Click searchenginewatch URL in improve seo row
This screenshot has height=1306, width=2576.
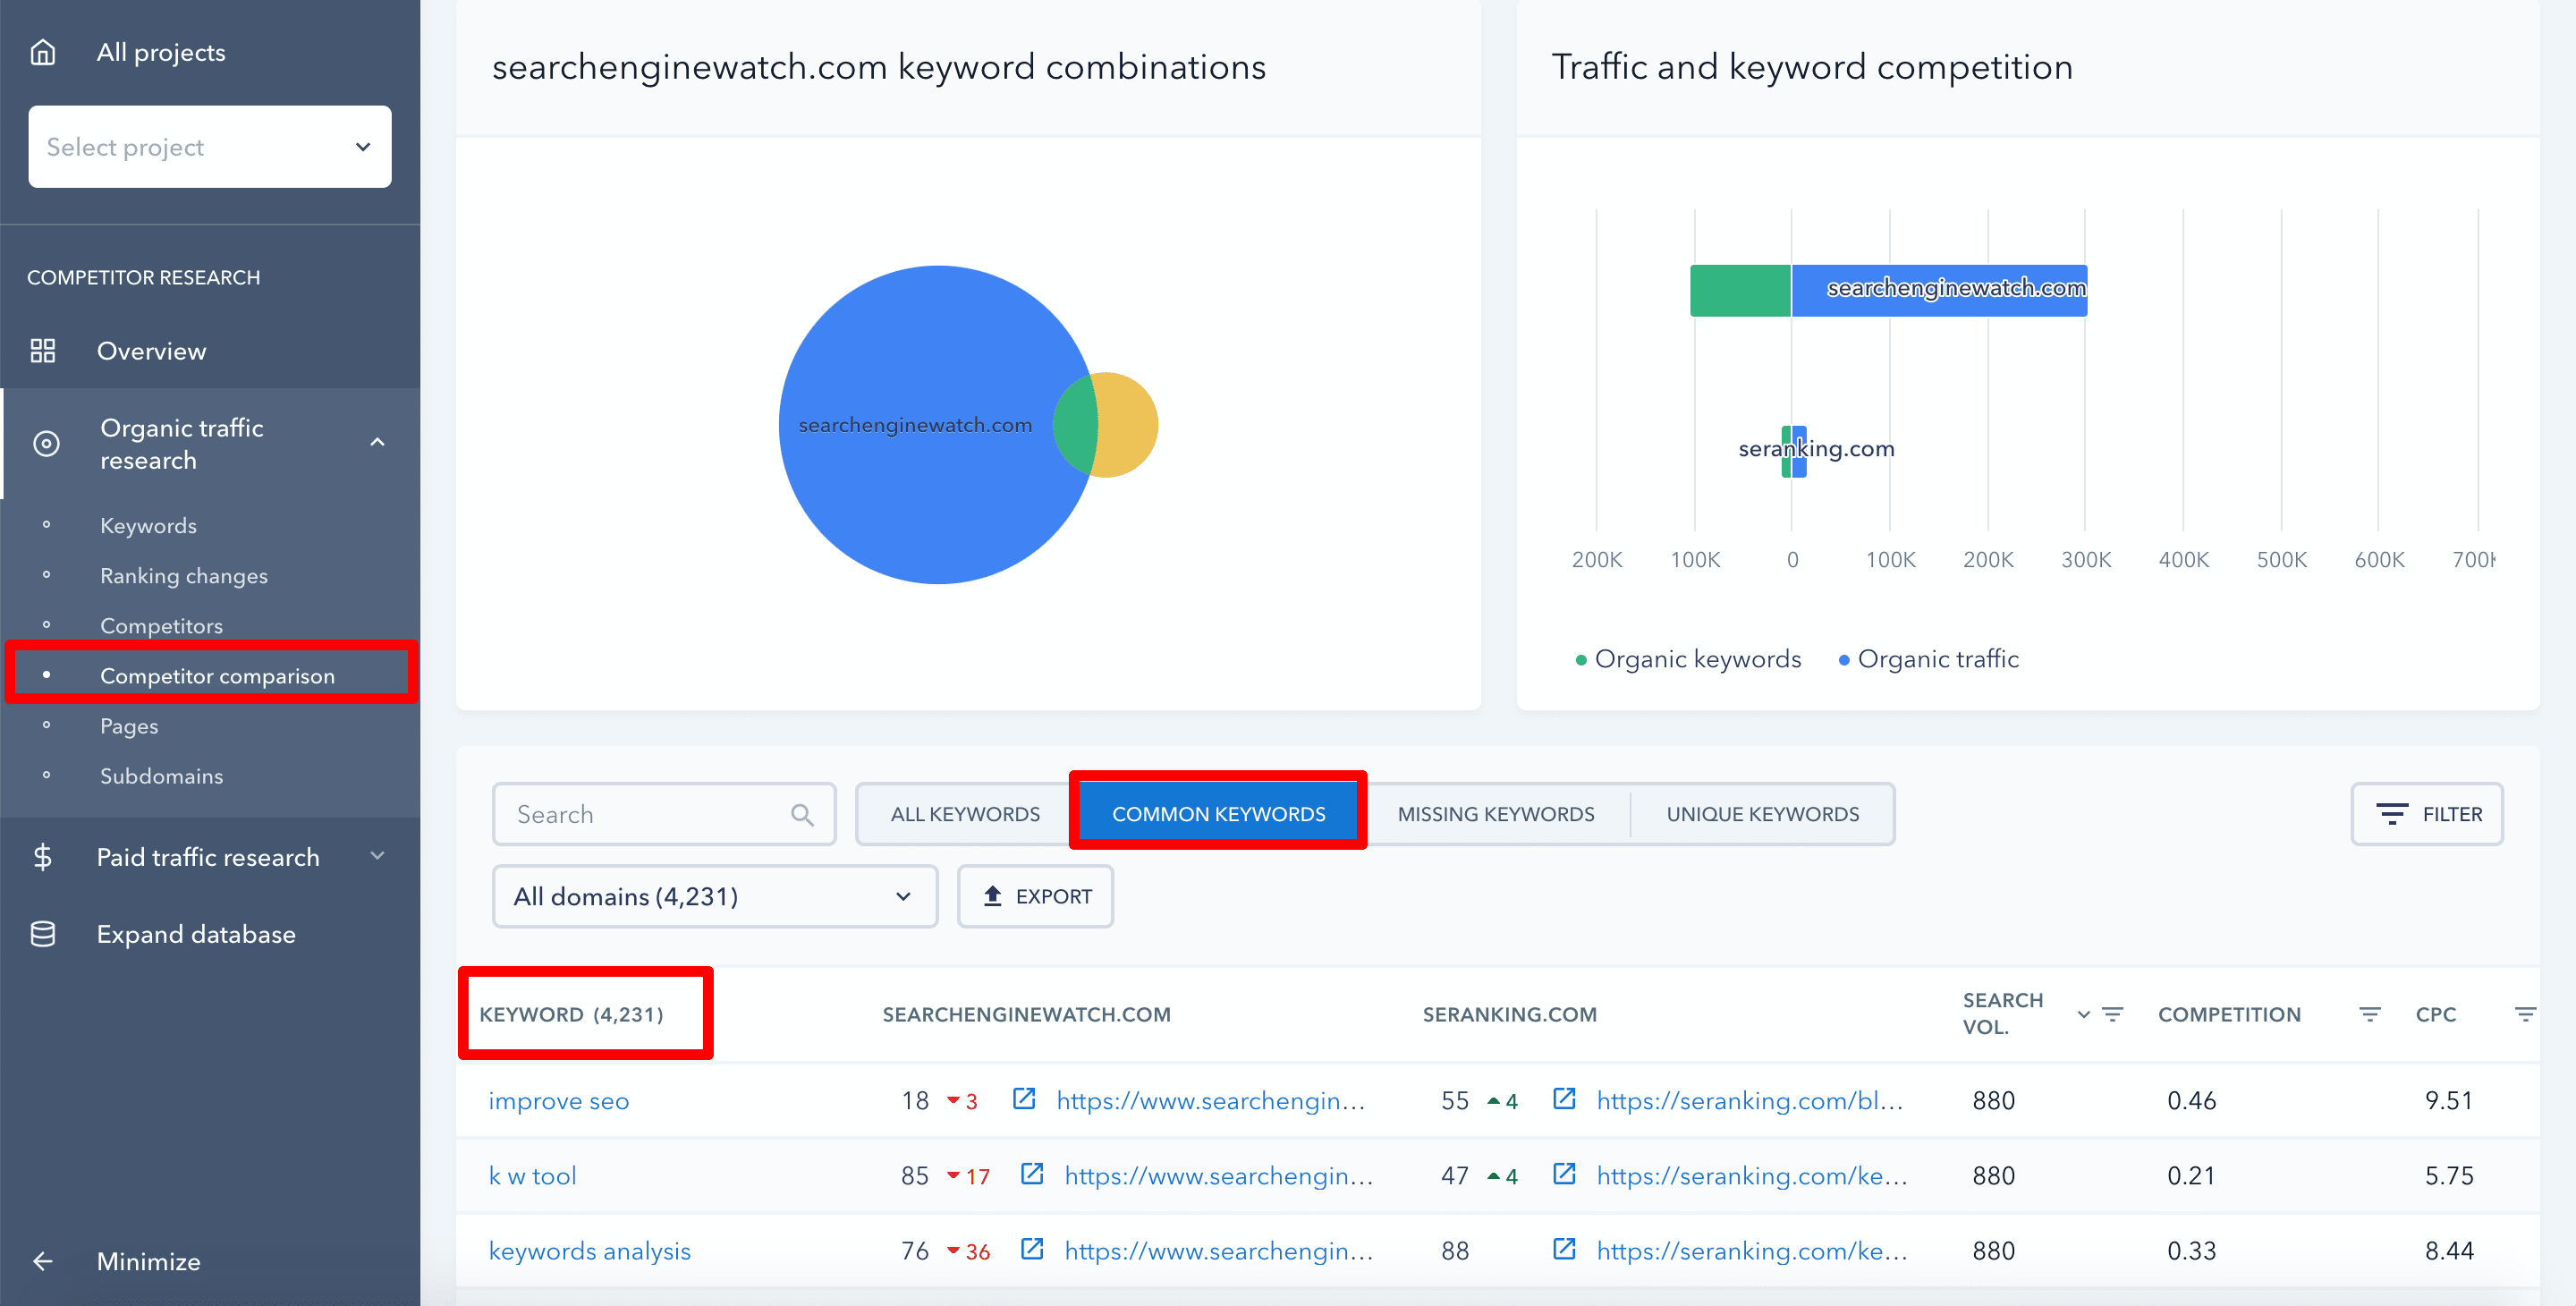[x=1210, y=1101]
